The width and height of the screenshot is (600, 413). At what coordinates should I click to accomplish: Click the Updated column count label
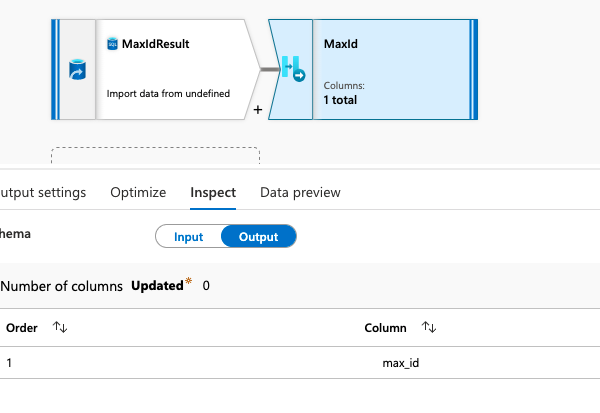click(157, 286)
